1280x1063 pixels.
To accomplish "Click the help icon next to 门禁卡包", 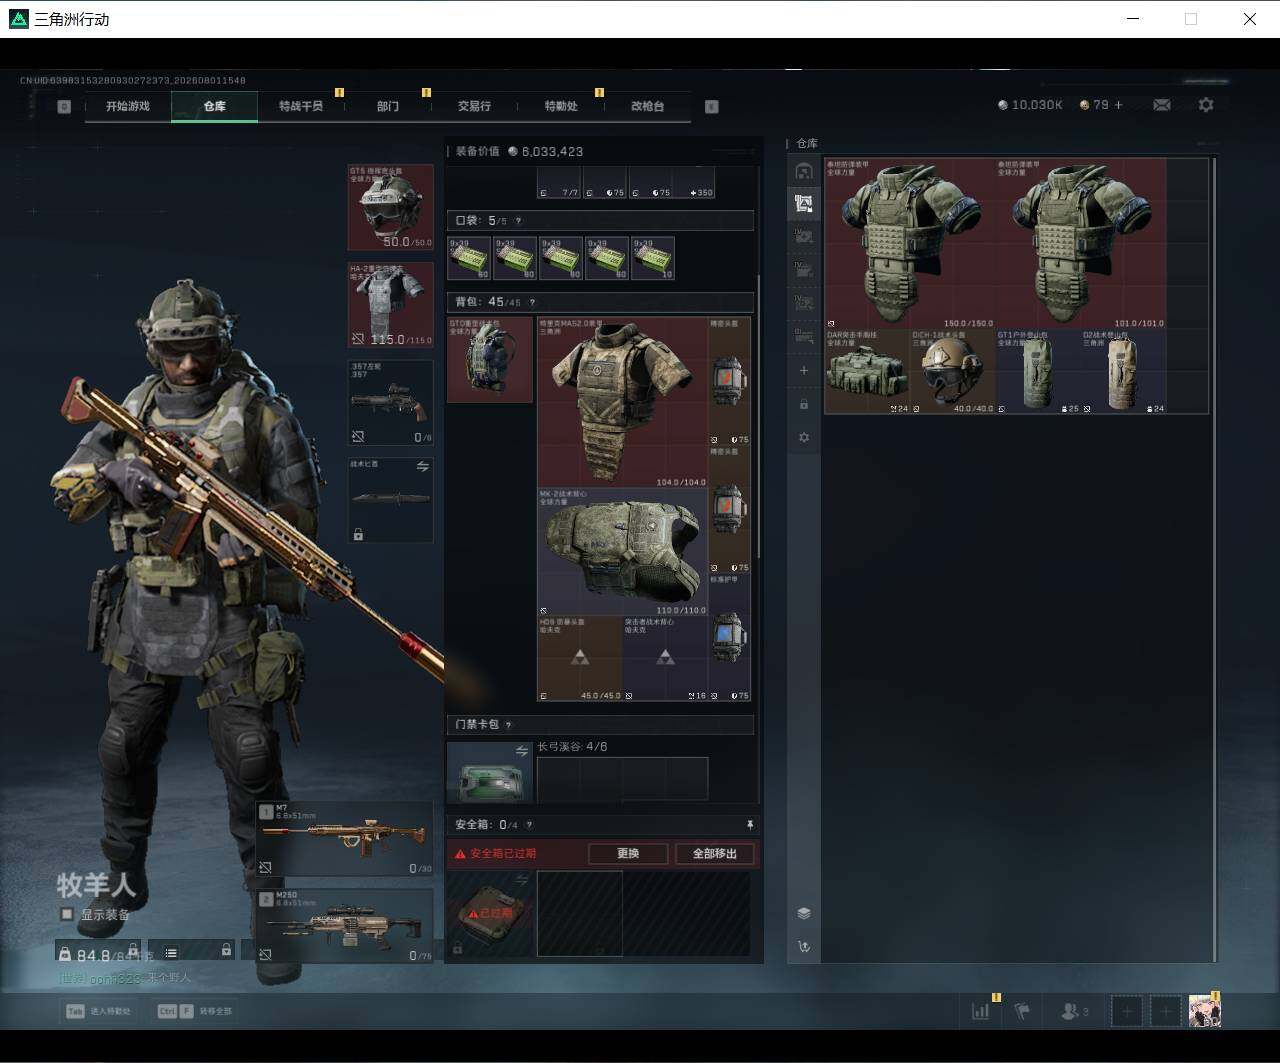I will point(508,725).
